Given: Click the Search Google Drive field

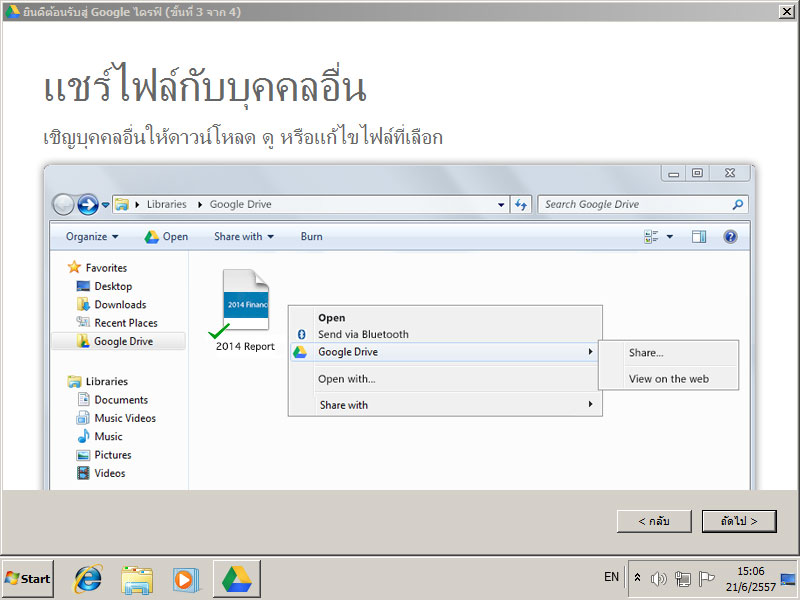Looking at the screenshot, I should click(x=643, y=205).
